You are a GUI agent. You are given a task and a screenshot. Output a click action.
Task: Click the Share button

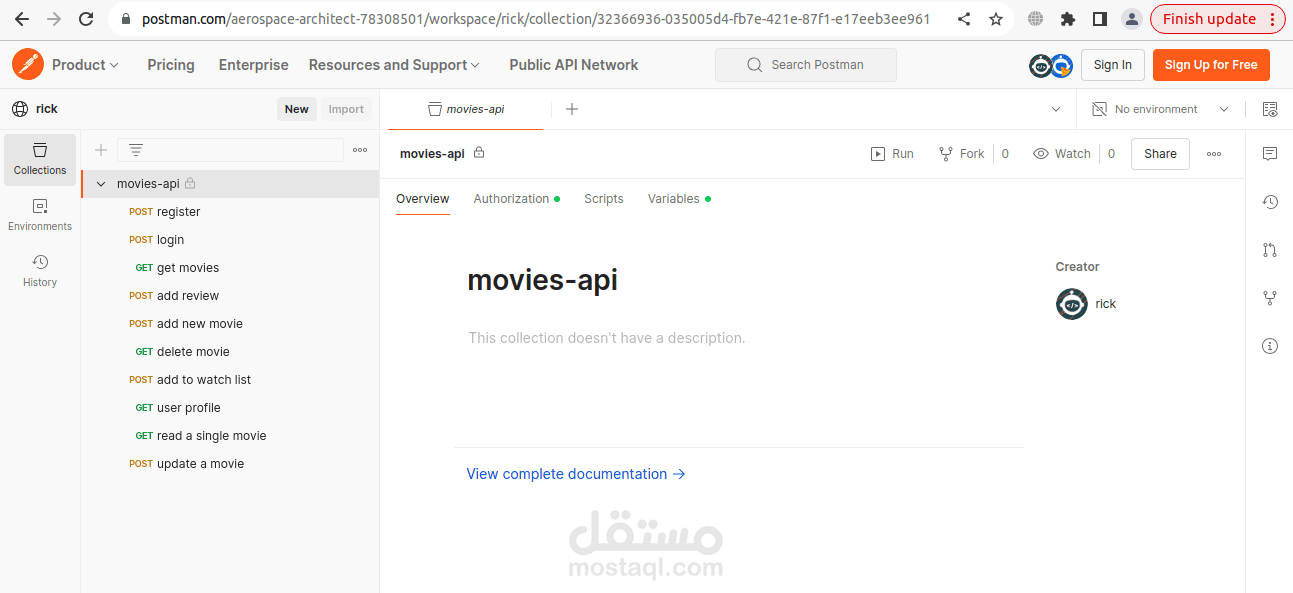[1160, 154]
